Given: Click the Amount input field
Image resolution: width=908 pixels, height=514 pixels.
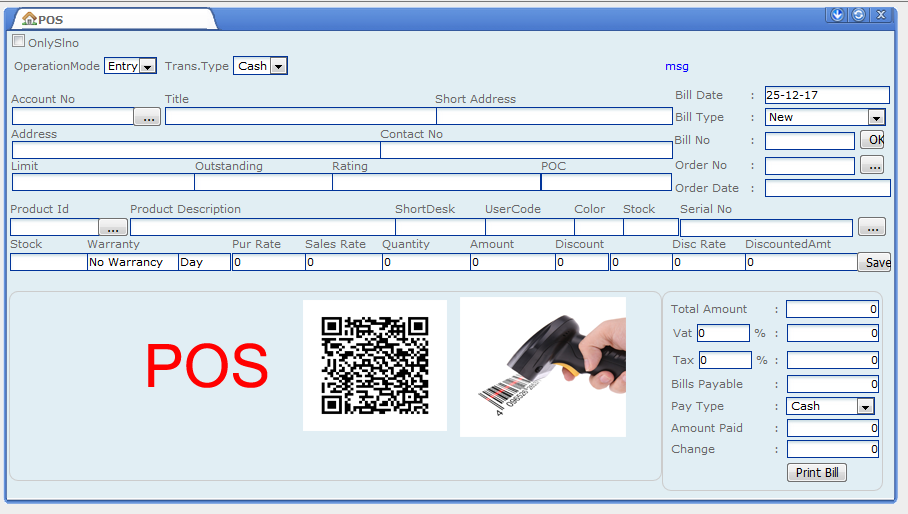Looking at the screenshot, I should (513, 262).
